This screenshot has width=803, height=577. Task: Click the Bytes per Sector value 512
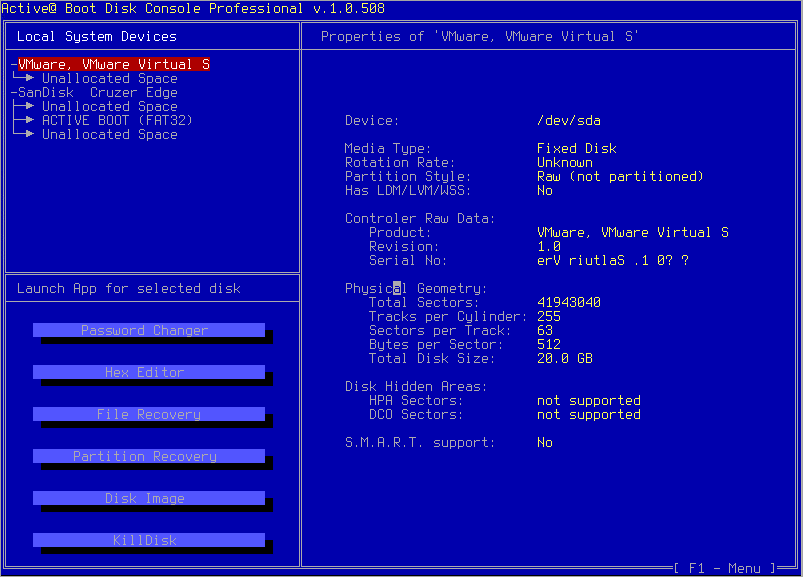pyautogui.click(x=549, y=345)
